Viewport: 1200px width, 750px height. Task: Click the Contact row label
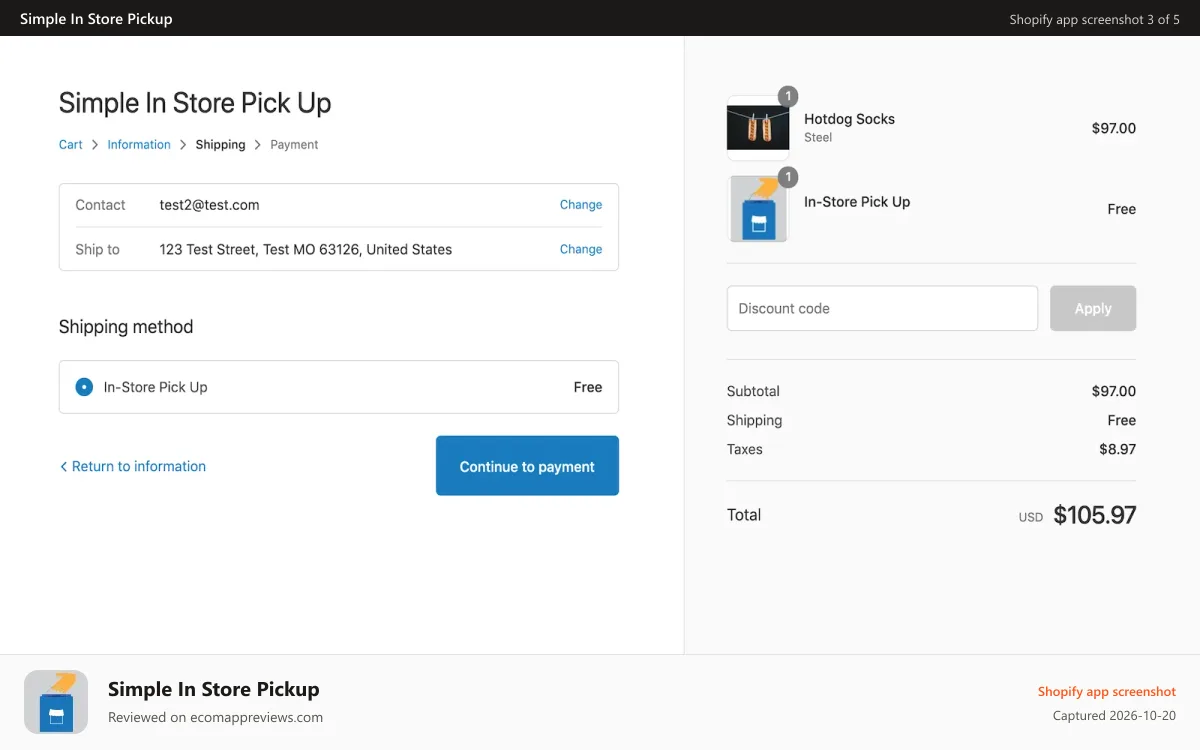(100, 205)
